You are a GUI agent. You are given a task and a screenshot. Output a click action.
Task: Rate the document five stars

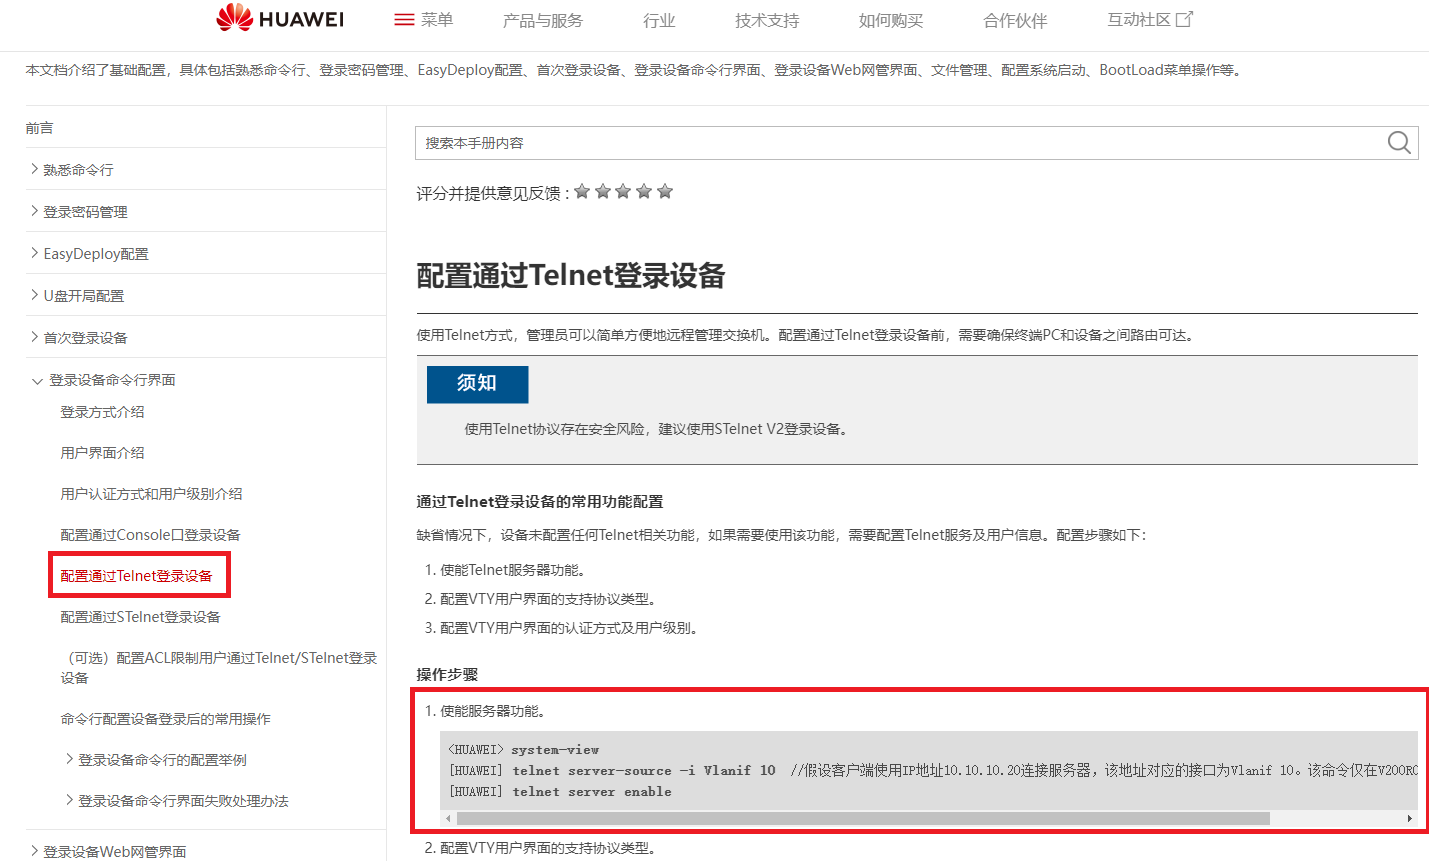click(665, 191)
